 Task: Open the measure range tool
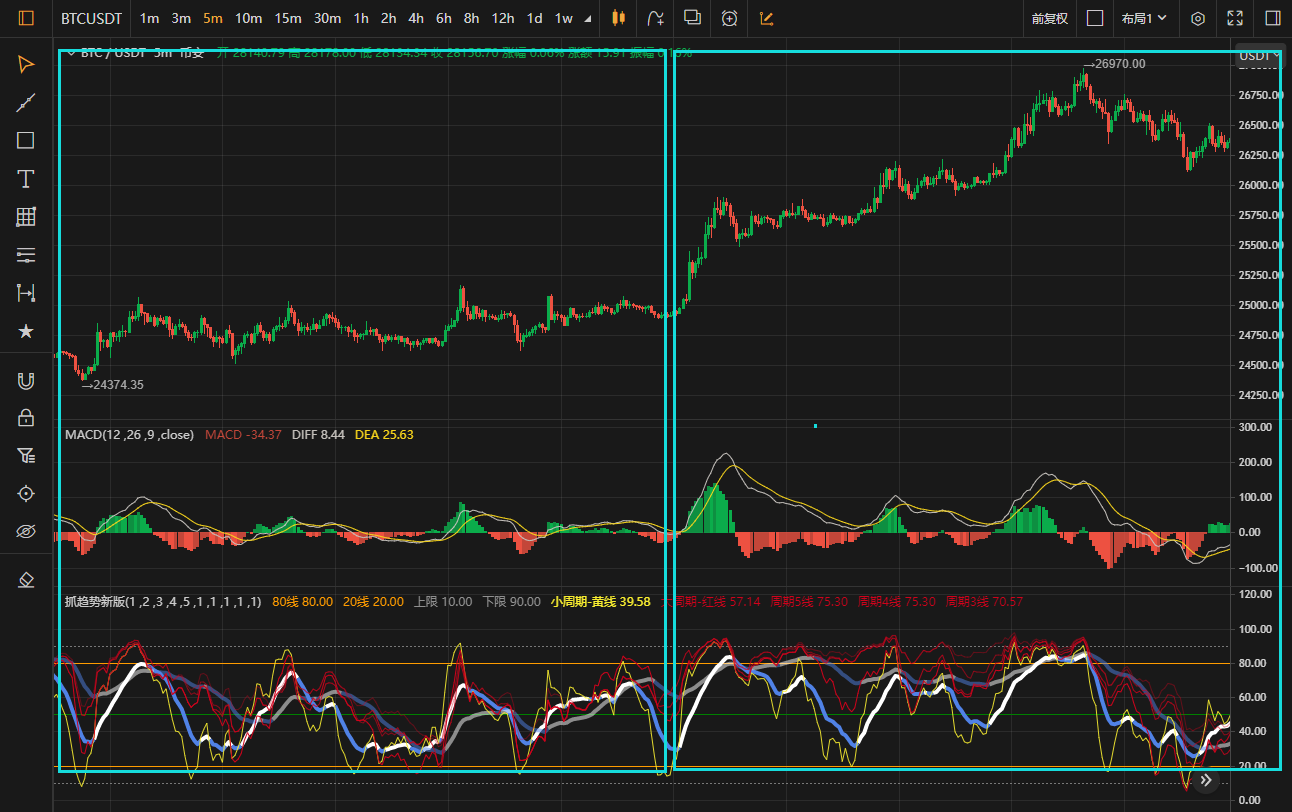tap(26, 292)
